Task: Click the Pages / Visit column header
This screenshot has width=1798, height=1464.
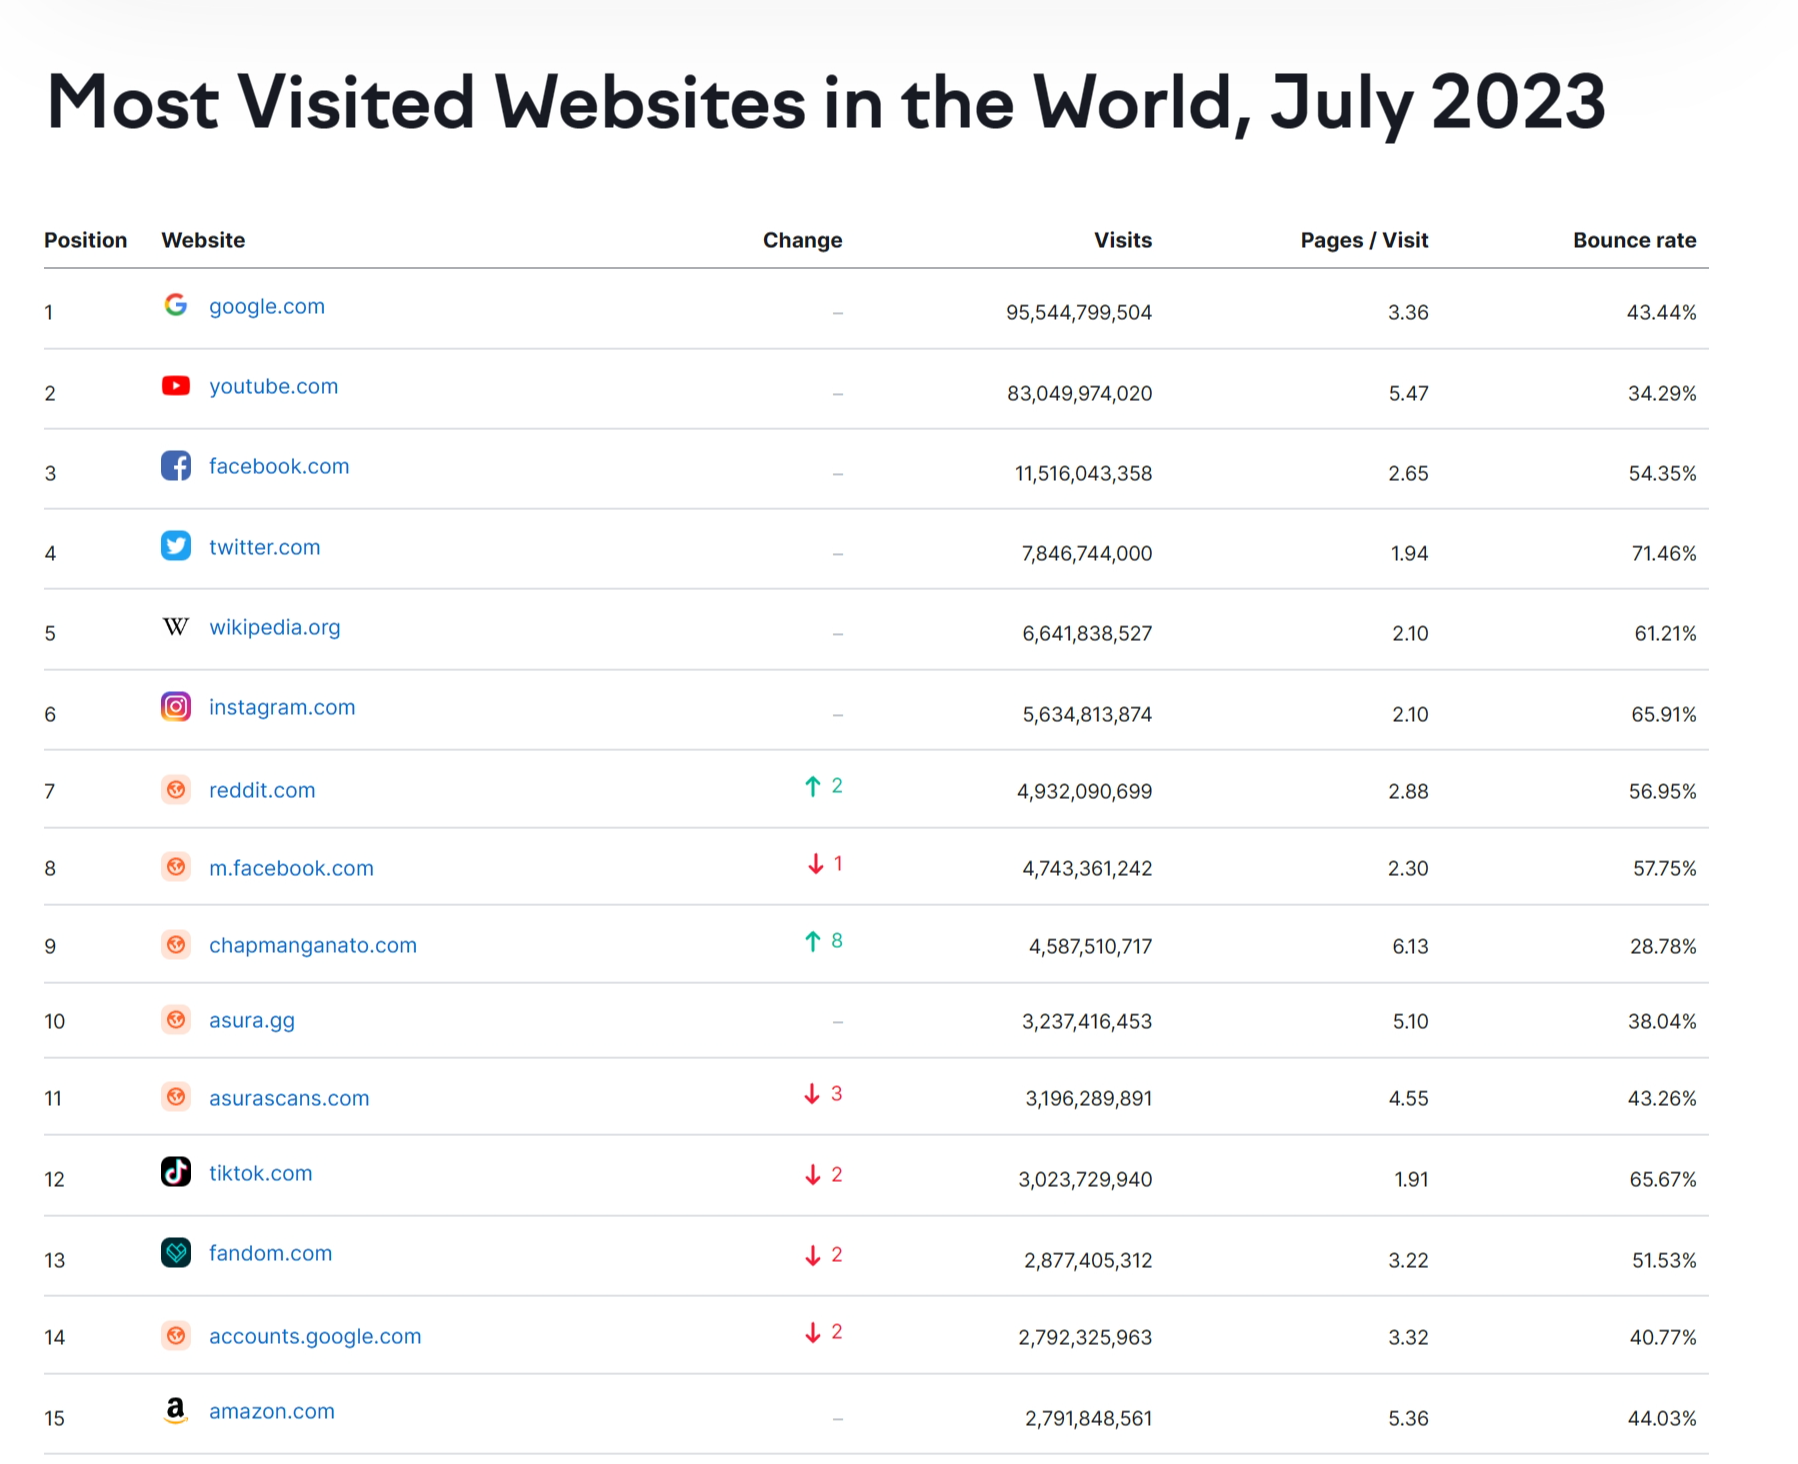Action: (x=1365, y=240)
